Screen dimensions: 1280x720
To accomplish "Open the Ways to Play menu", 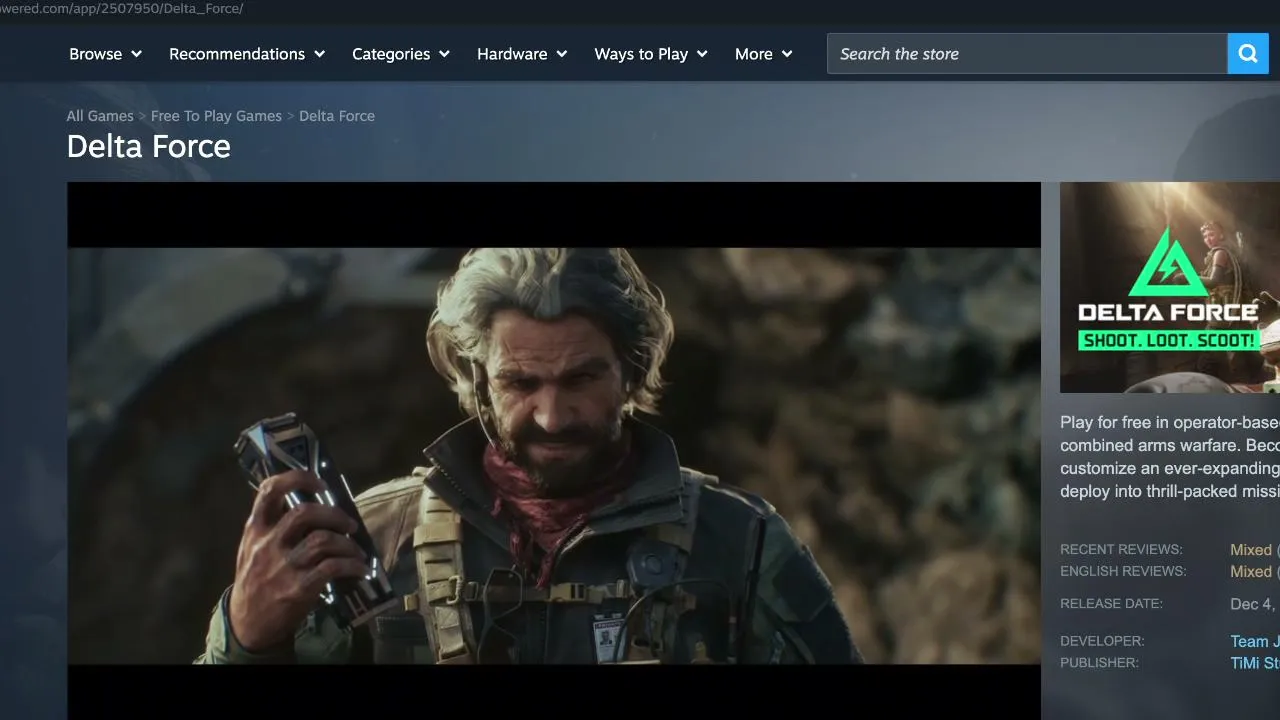I will tap(651, 54).
